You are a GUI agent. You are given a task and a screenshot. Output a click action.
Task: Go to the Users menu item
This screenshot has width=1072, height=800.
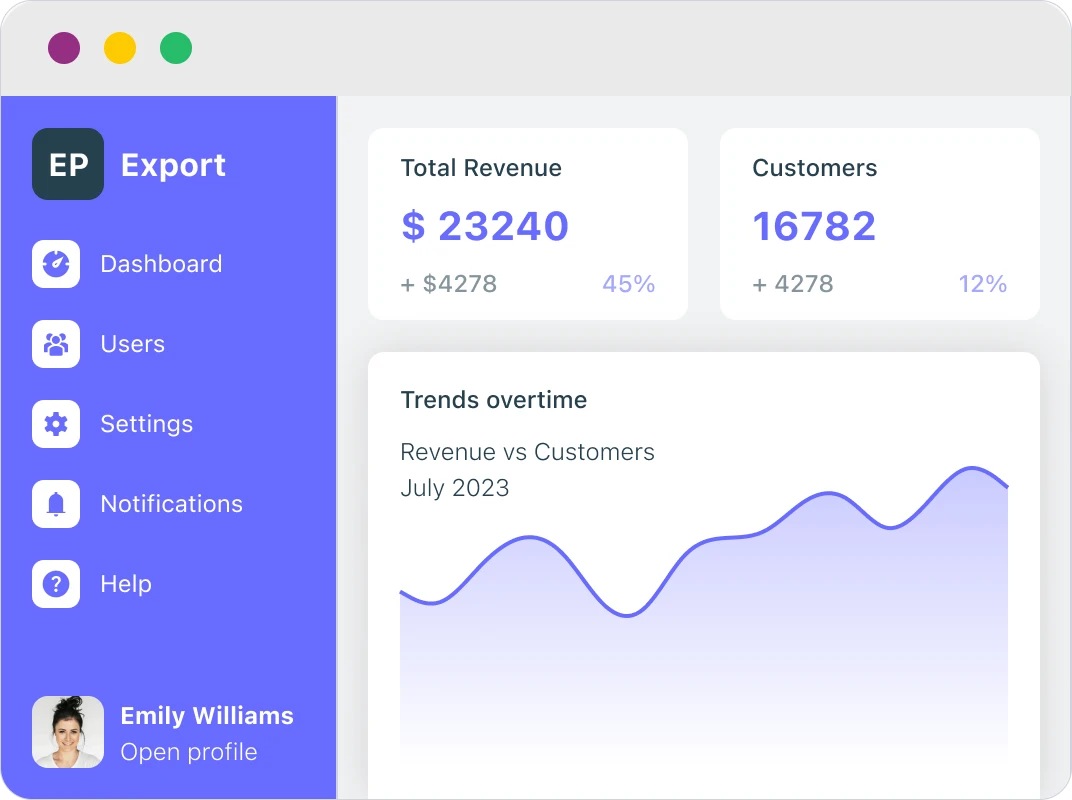coord(132,344)
